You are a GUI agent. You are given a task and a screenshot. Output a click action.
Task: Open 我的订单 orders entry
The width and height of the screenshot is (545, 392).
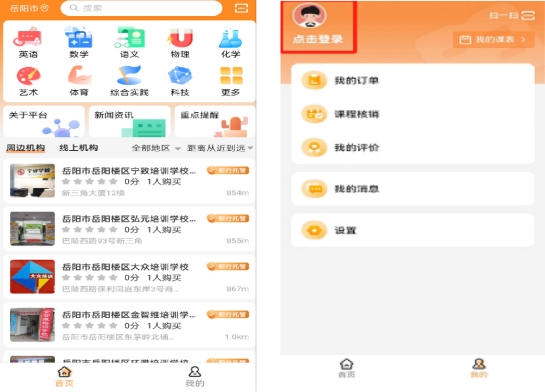pyautogui.click(x=413, y=81)
